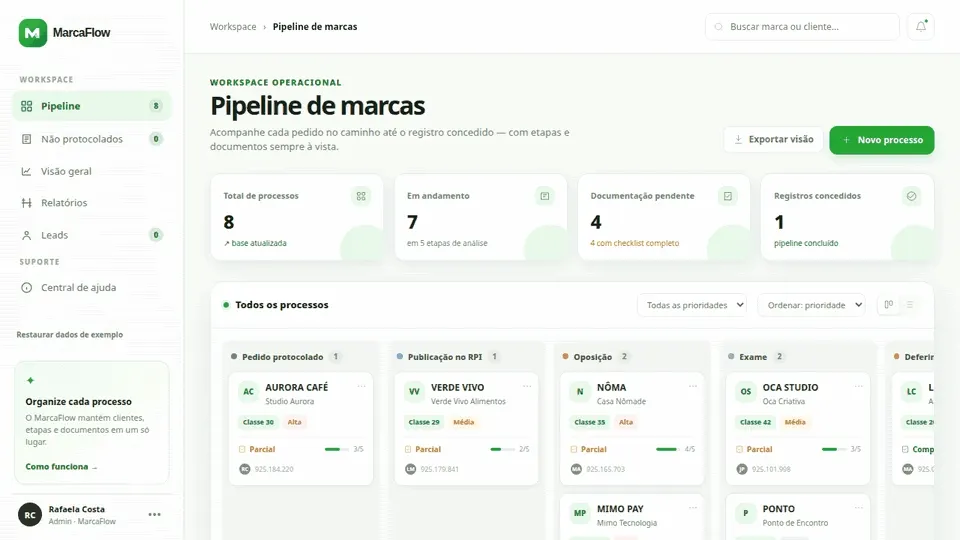Image resolution: width=960 pixels, height=540 pixels.
Task: Click the Novo processo button
Action: pyautogui.click(x=882, y=140)
